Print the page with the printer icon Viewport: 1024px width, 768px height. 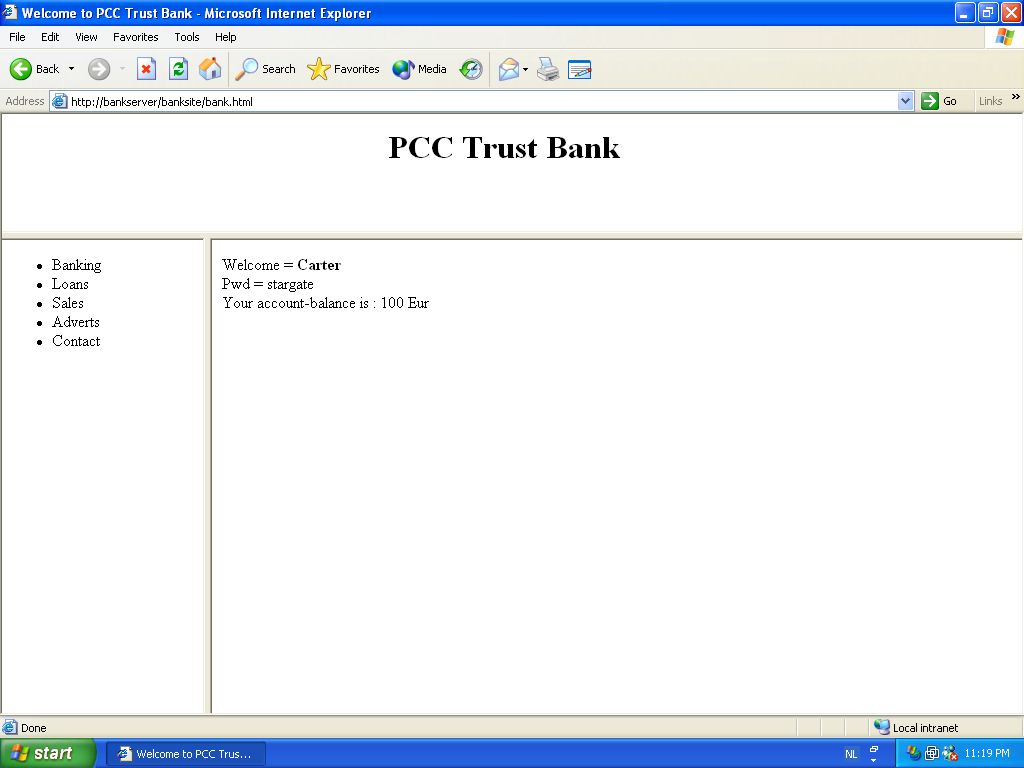548,69
